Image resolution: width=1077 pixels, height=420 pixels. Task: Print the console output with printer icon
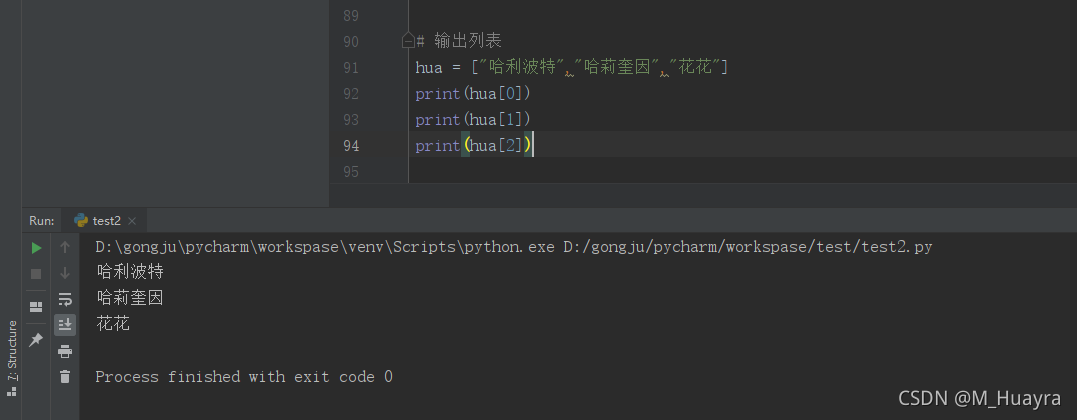coord(65,351)
